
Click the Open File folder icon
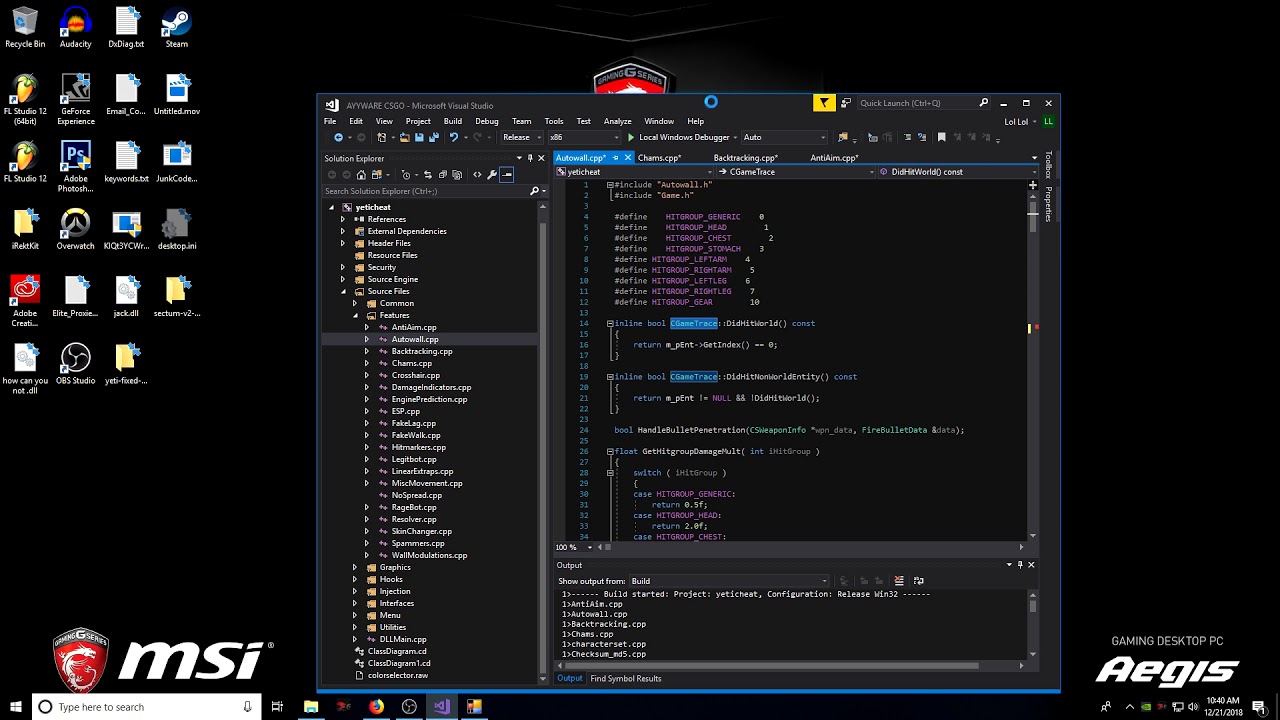(405, 137)
